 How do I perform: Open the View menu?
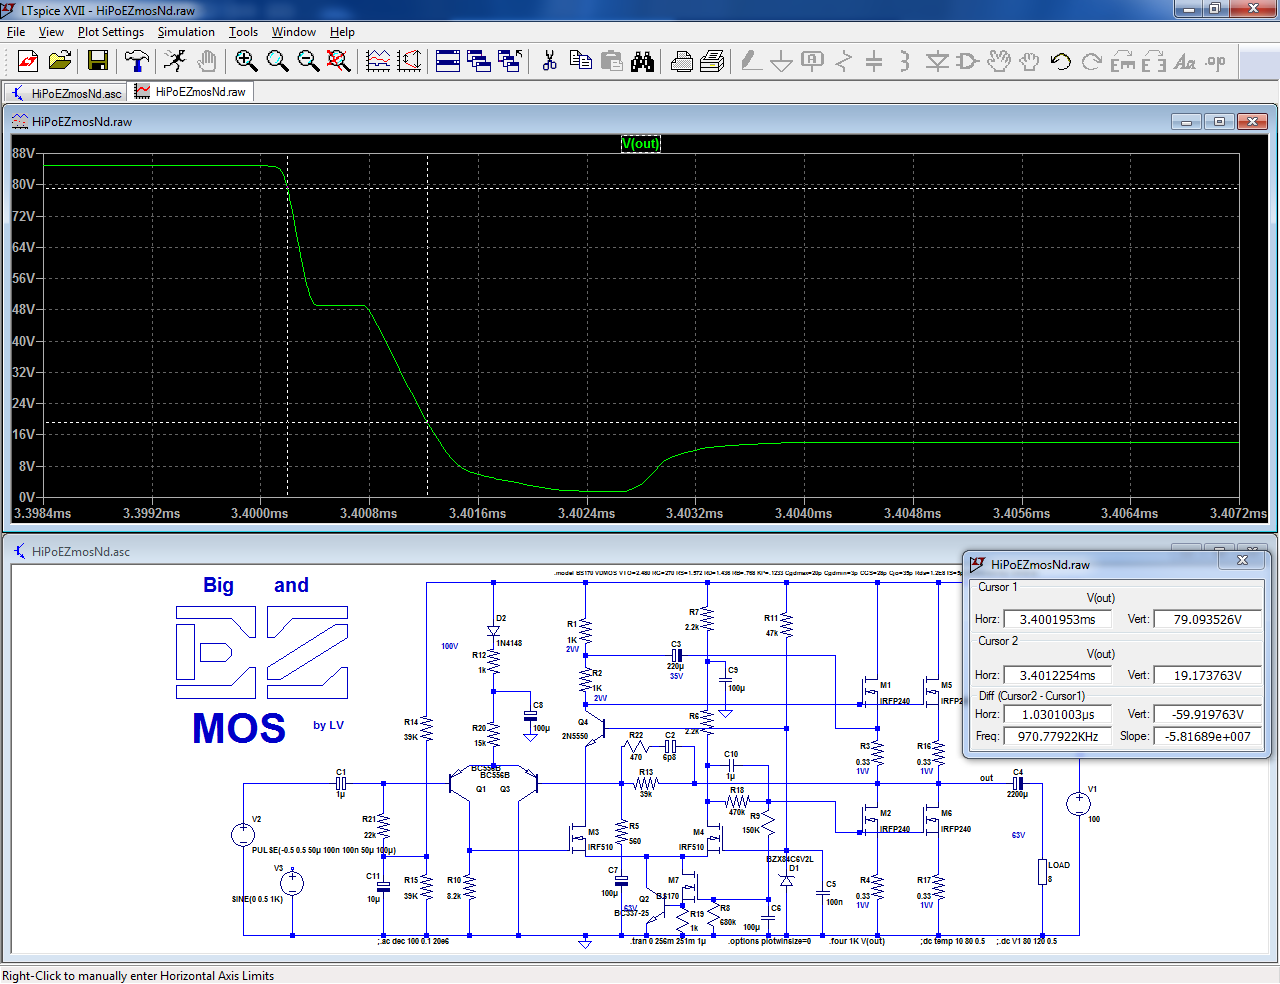coord(51,32)
